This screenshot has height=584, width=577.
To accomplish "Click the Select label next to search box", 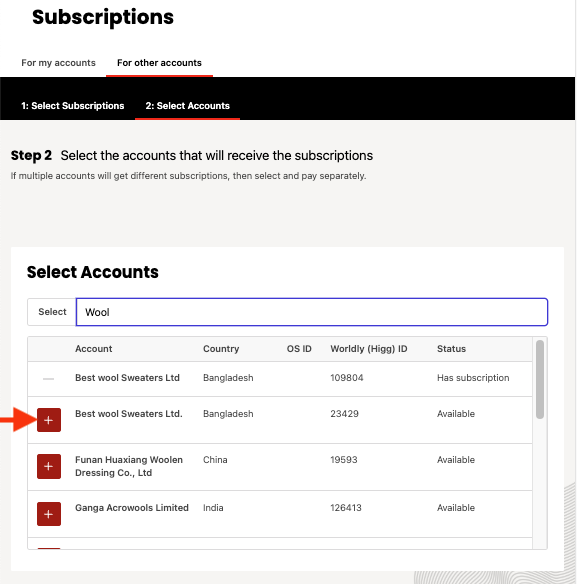I will click(x=52, y=312).
